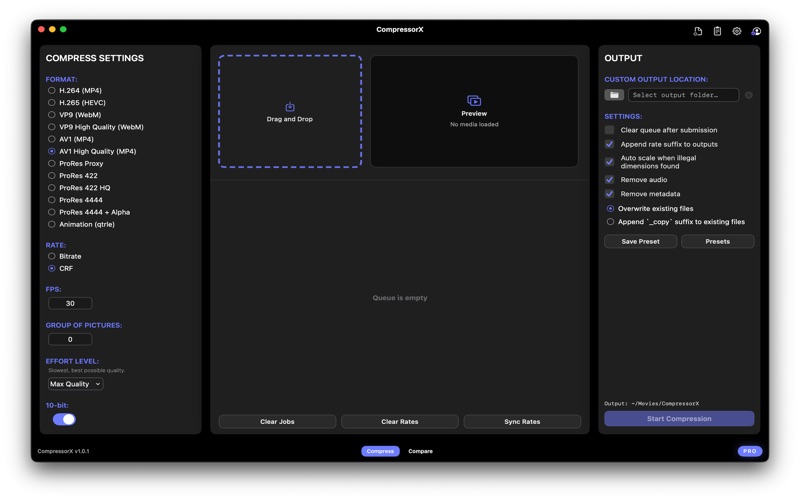Choose Bitrate as the rate mode

[64, 256]
